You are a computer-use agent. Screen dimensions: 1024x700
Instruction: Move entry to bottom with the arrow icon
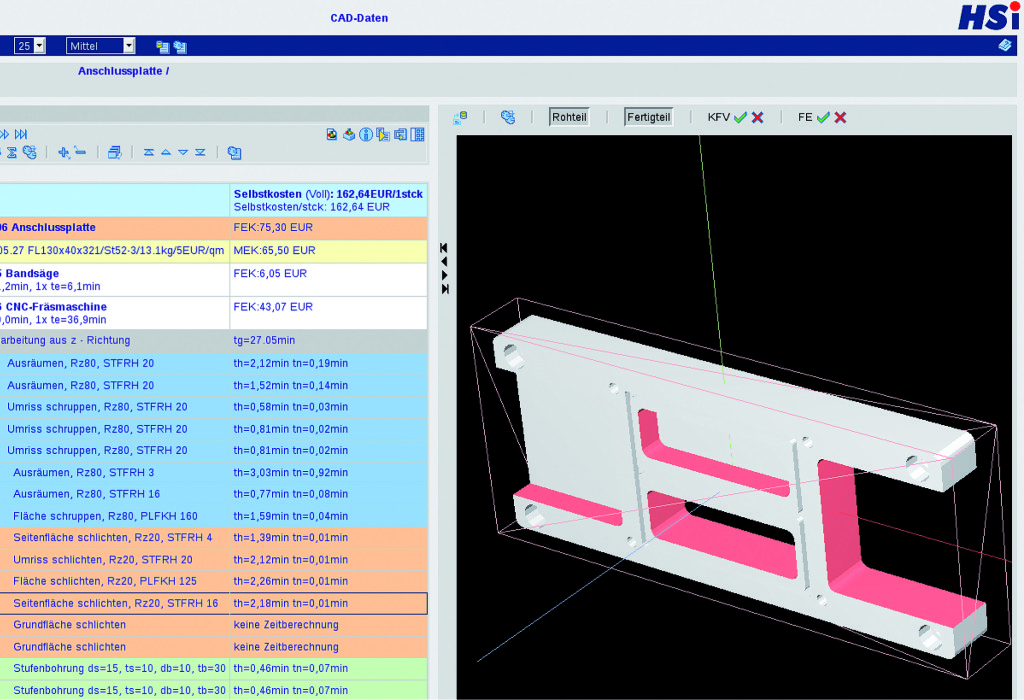[200, 152]
